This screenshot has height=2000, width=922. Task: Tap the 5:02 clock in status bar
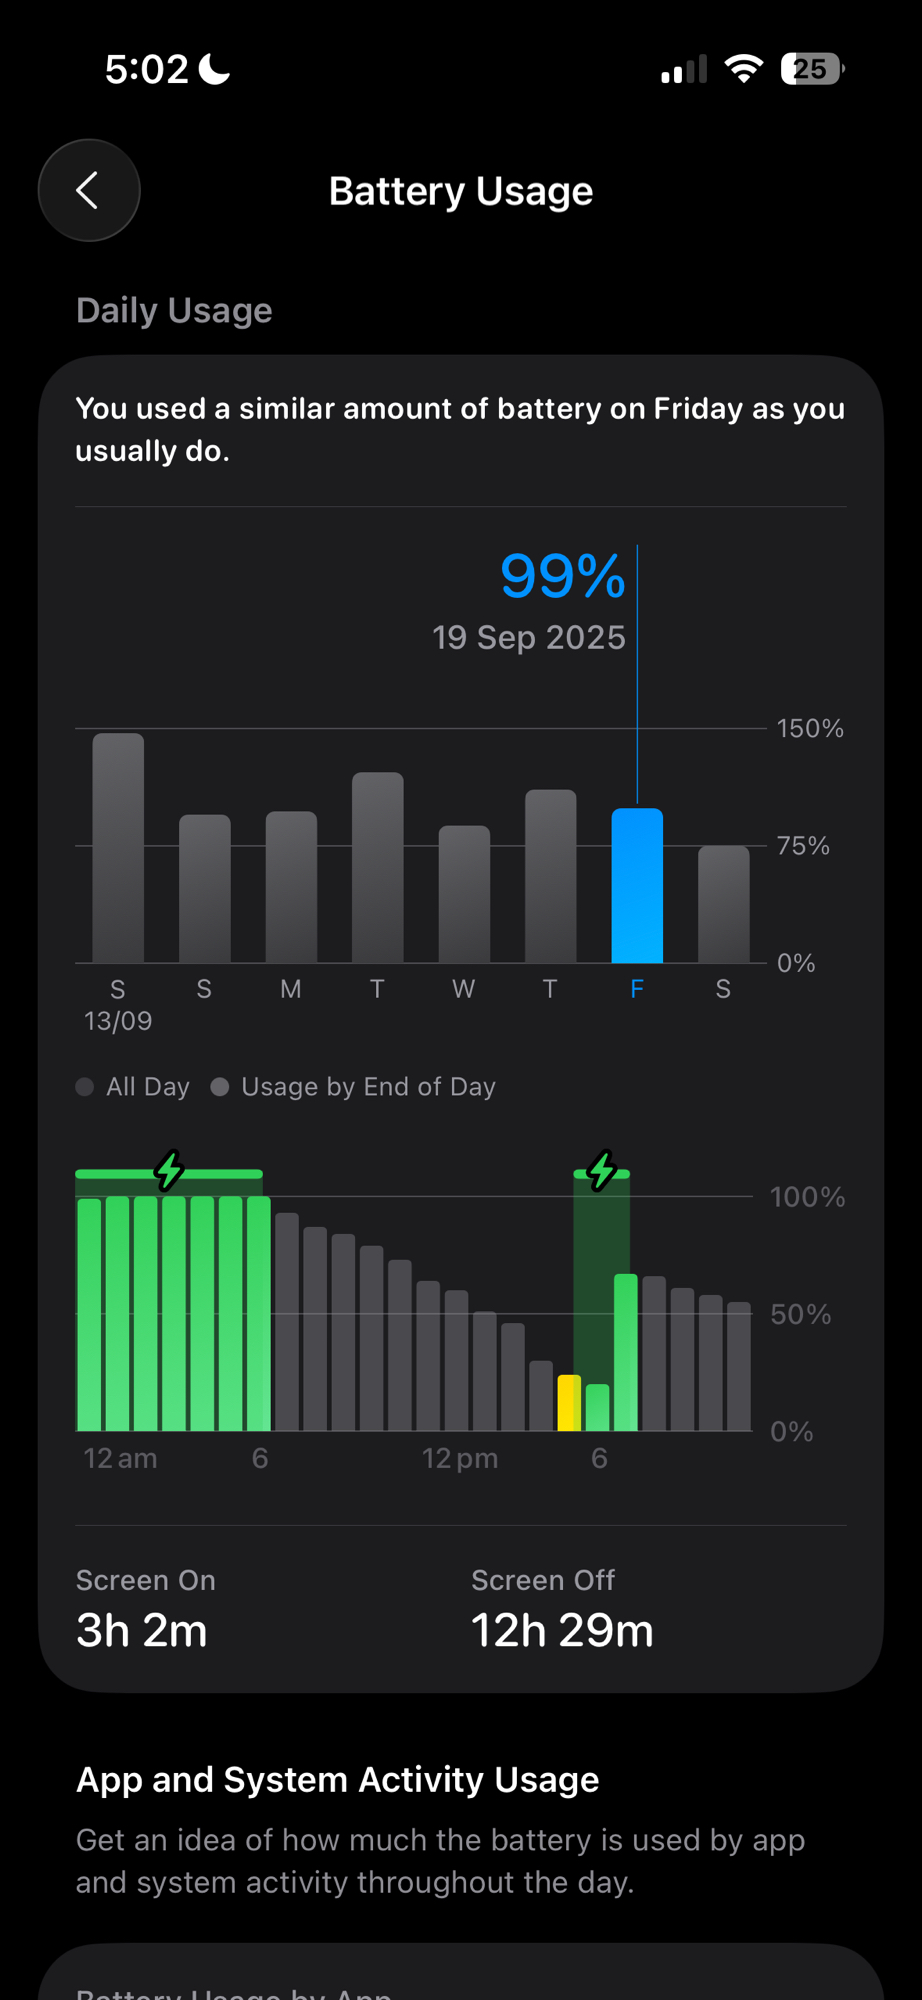click(x=146, y=69)
